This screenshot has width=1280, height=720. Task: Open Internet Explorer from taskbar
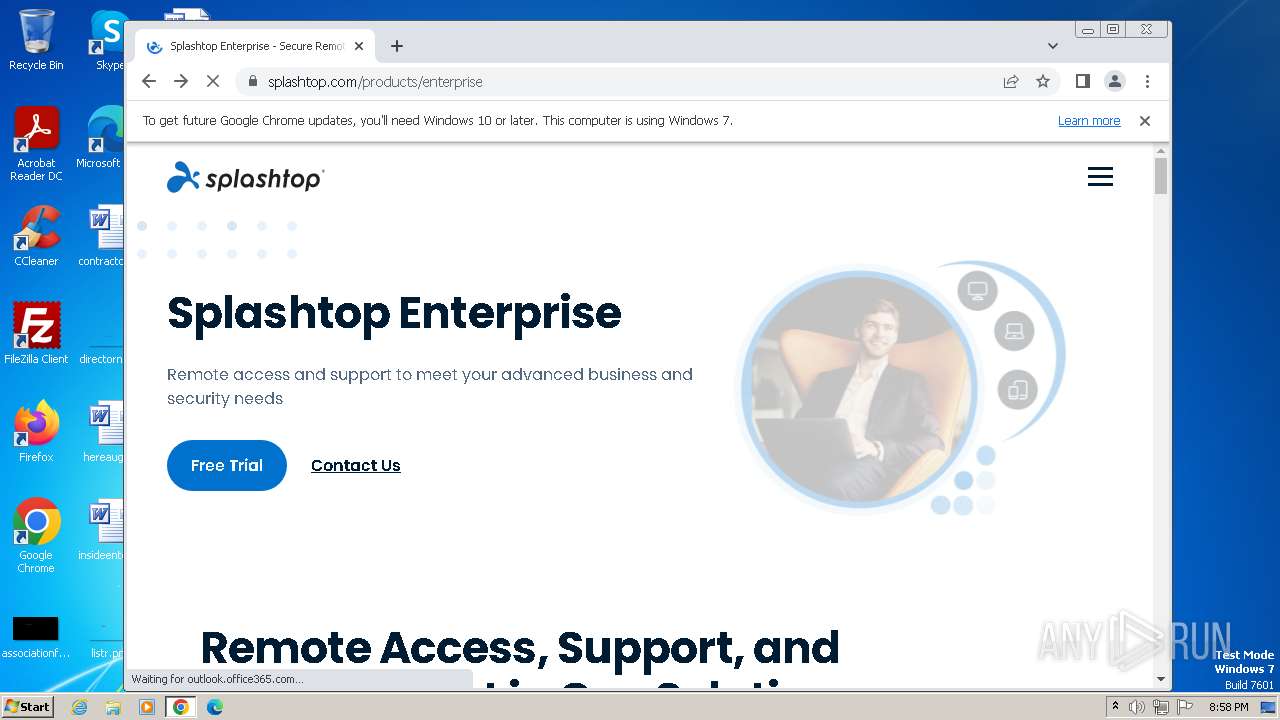tap(79, 707)
